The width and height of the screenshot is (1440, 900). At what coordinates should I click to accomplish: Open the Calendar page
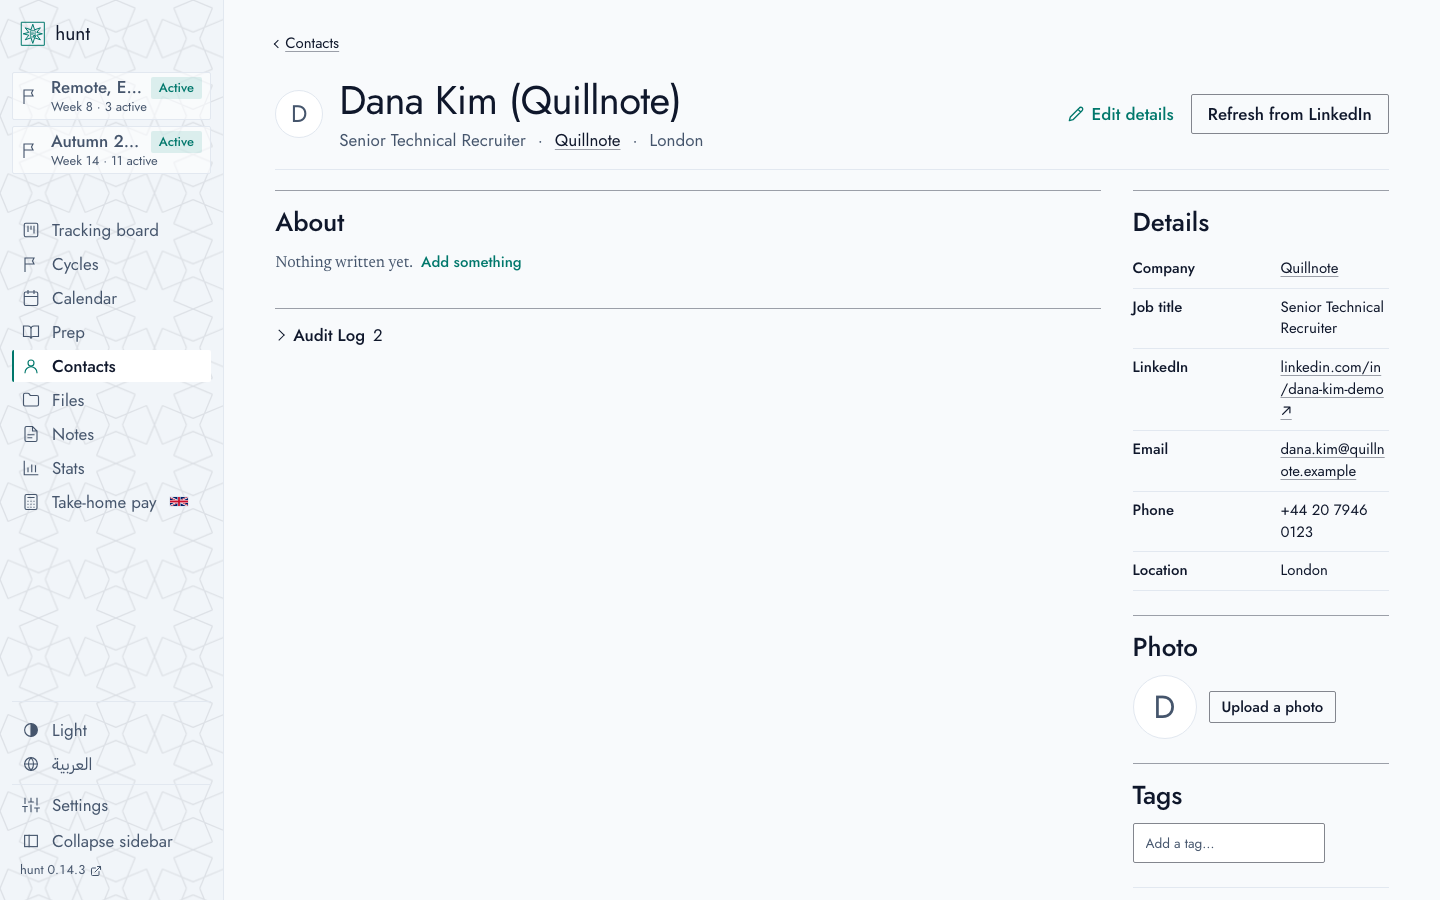click(112, 298)
